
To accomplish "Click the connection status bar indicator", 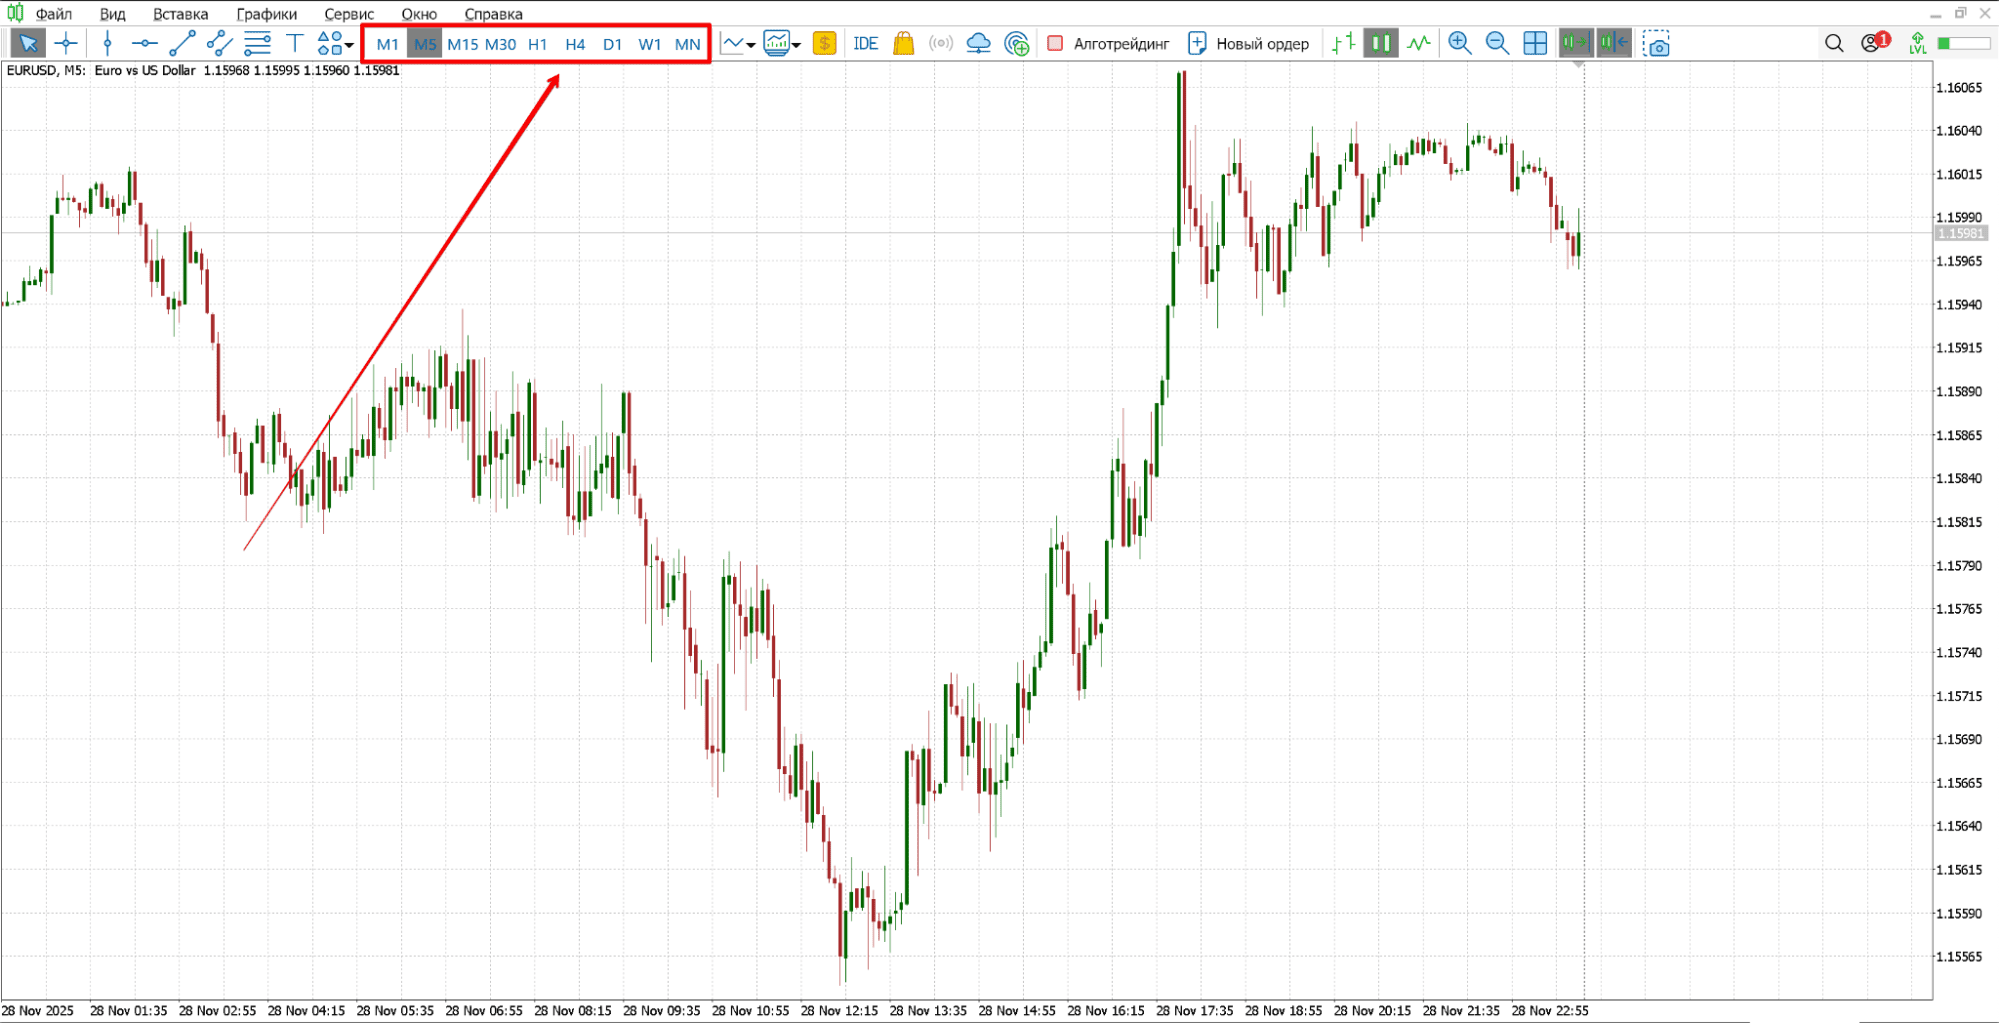I will [1964, 43].
